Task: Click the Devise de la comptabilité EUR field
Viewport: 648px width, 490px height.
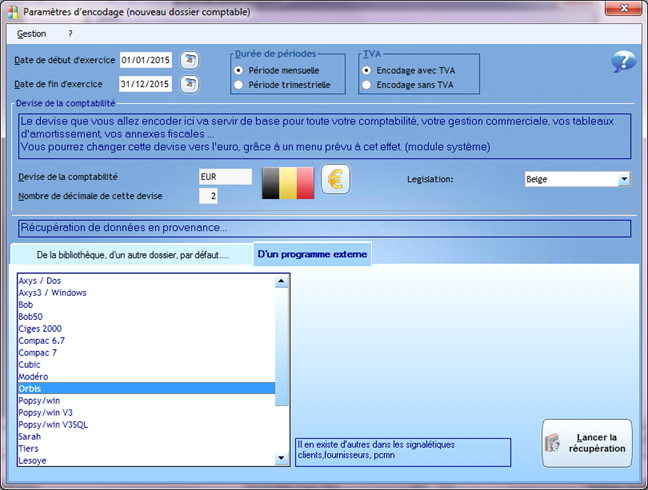Action: pyautogui.click(x=225, y=177)
